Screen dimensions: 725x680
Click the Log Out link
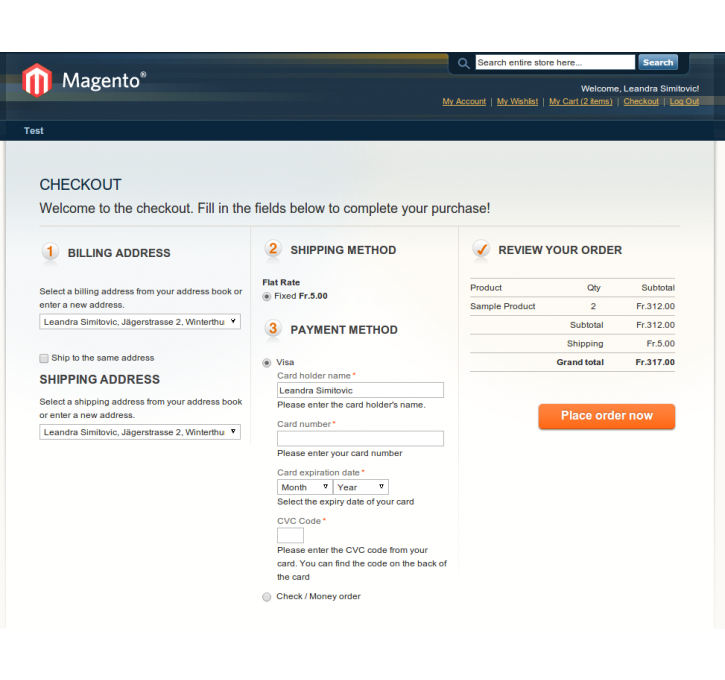click(x=684, y=101)
